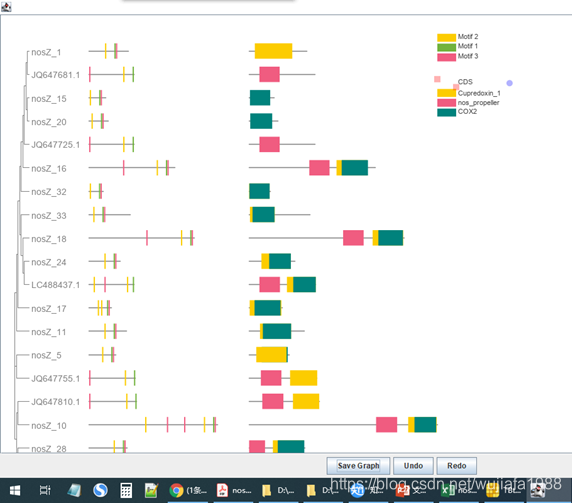Switch to the Chrome browser window

(188, 491)
